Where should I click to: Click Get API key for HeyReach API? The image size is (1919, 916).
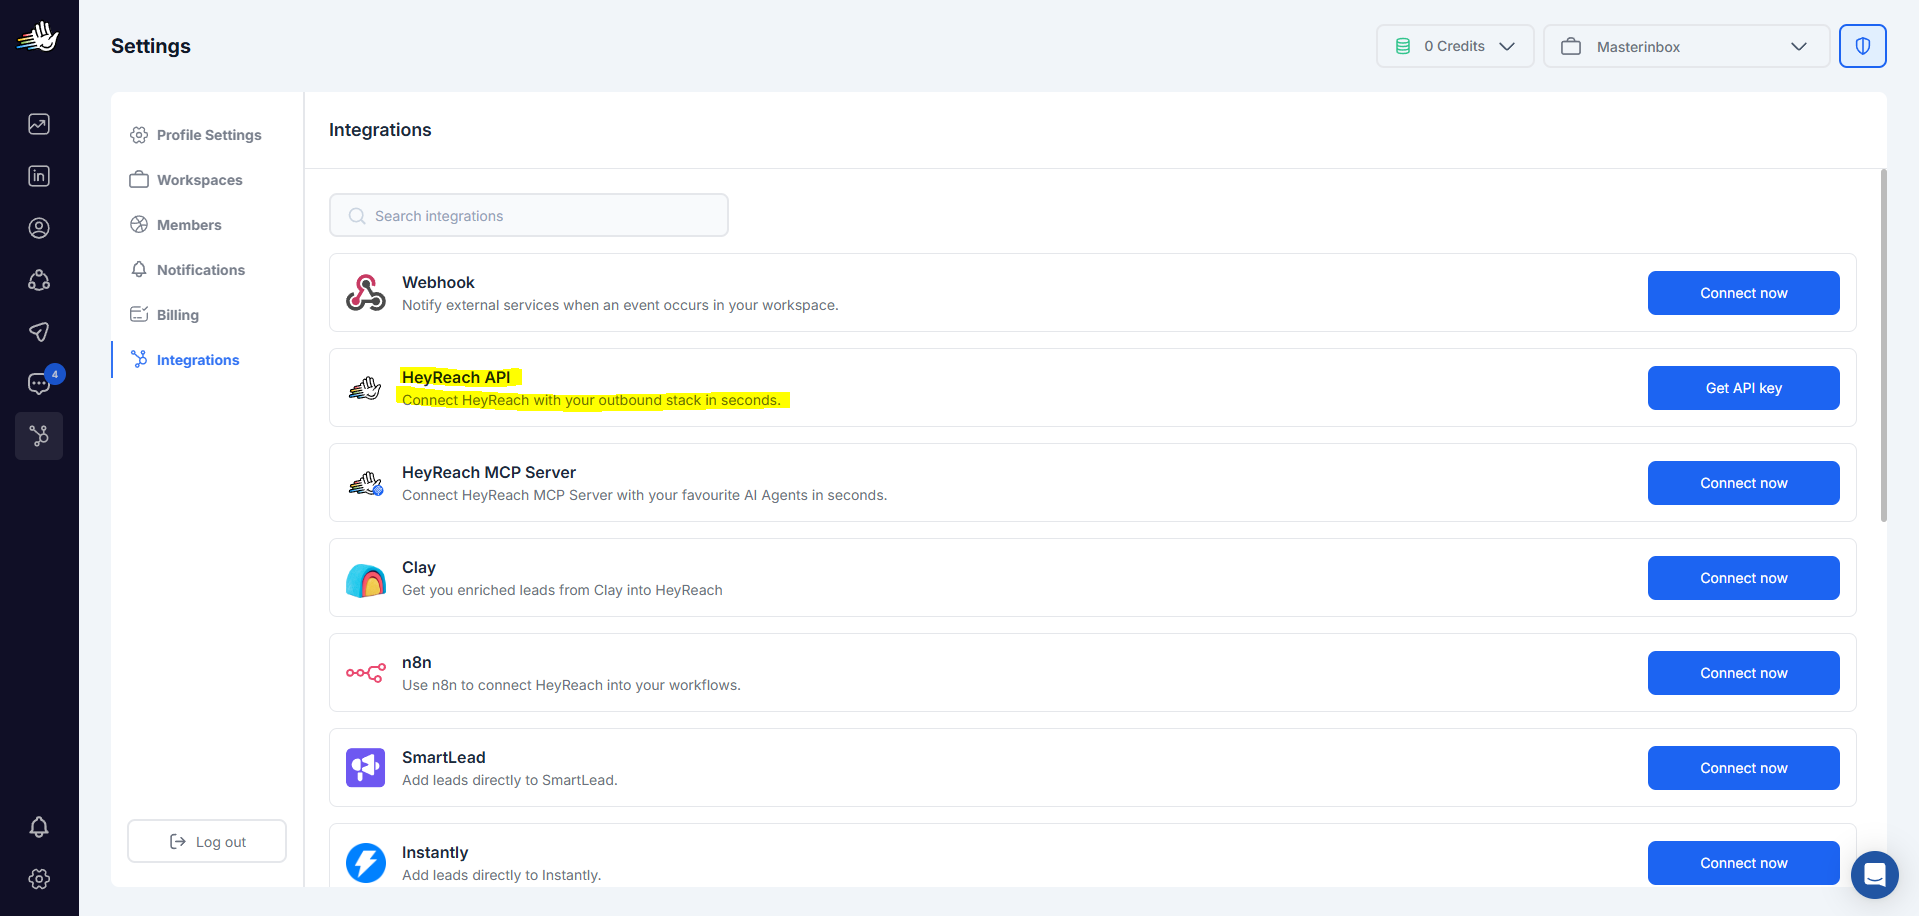(1743, 388)
